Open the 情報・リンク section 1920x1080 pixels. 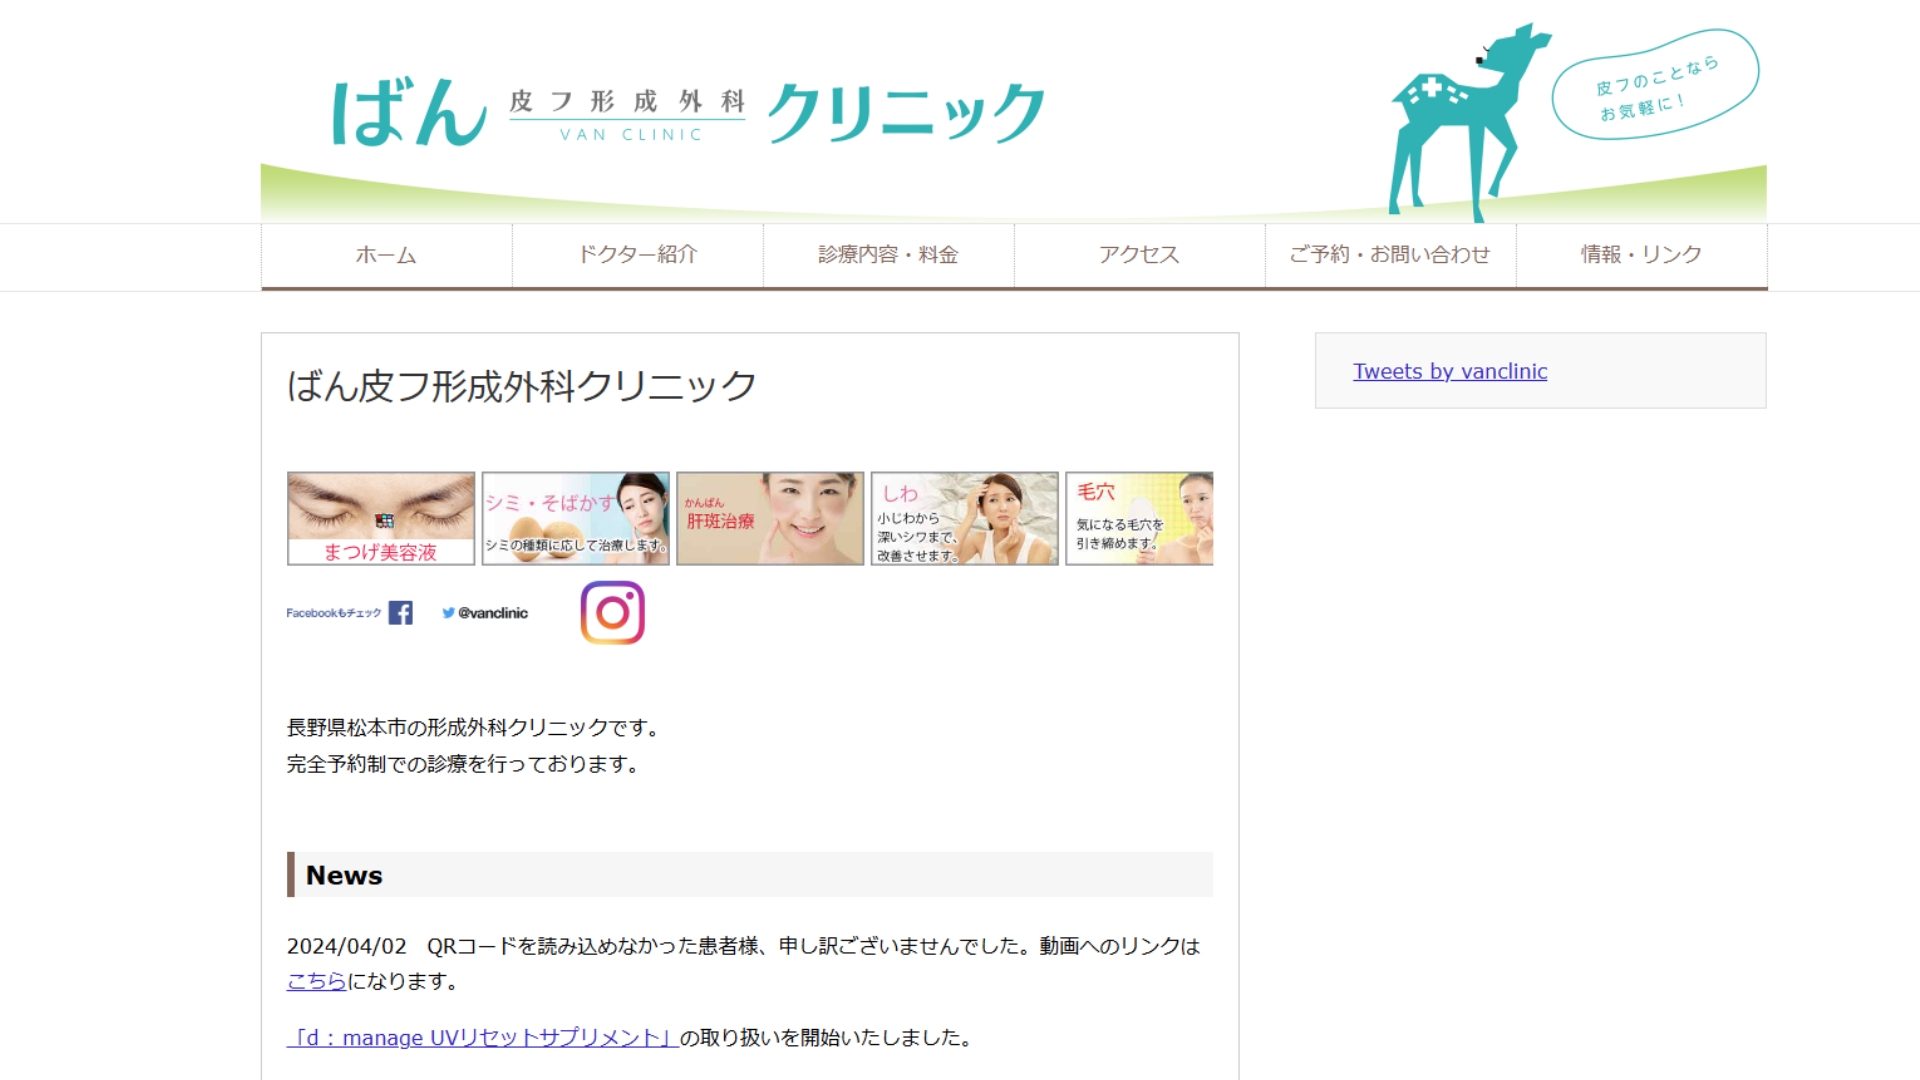click(1639, 254)
